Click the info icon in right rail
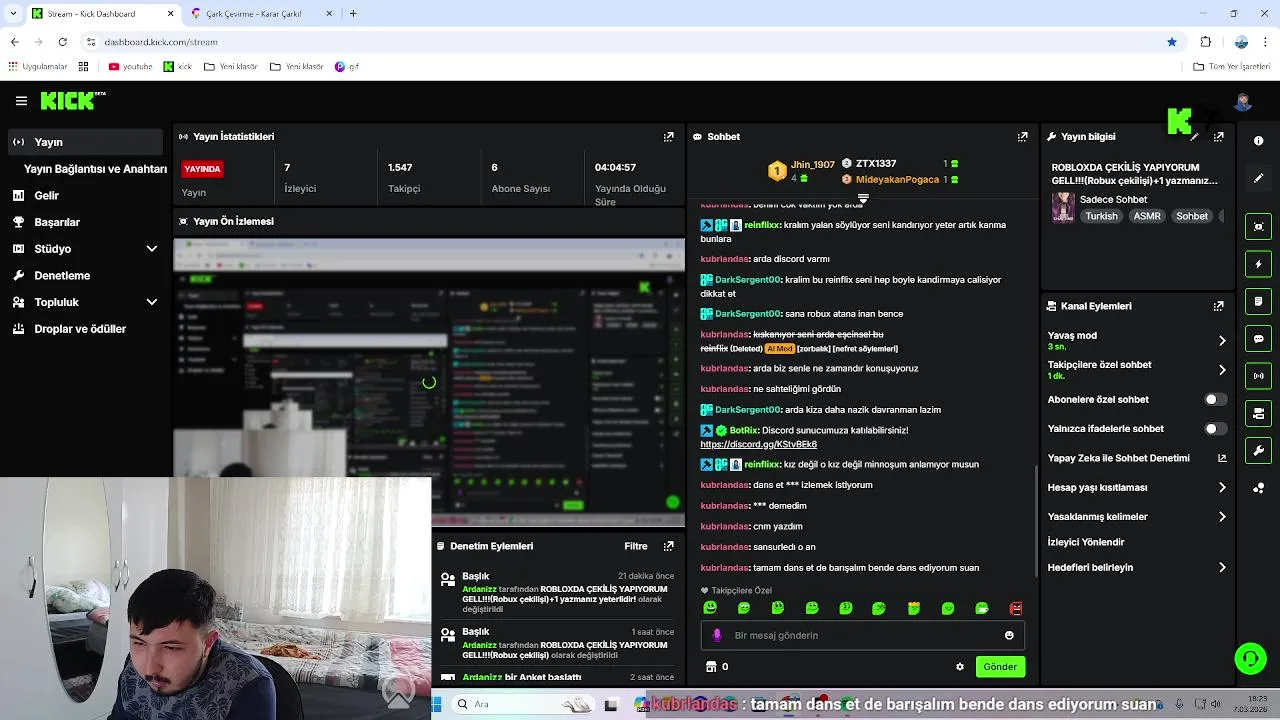 point(1258,141)
